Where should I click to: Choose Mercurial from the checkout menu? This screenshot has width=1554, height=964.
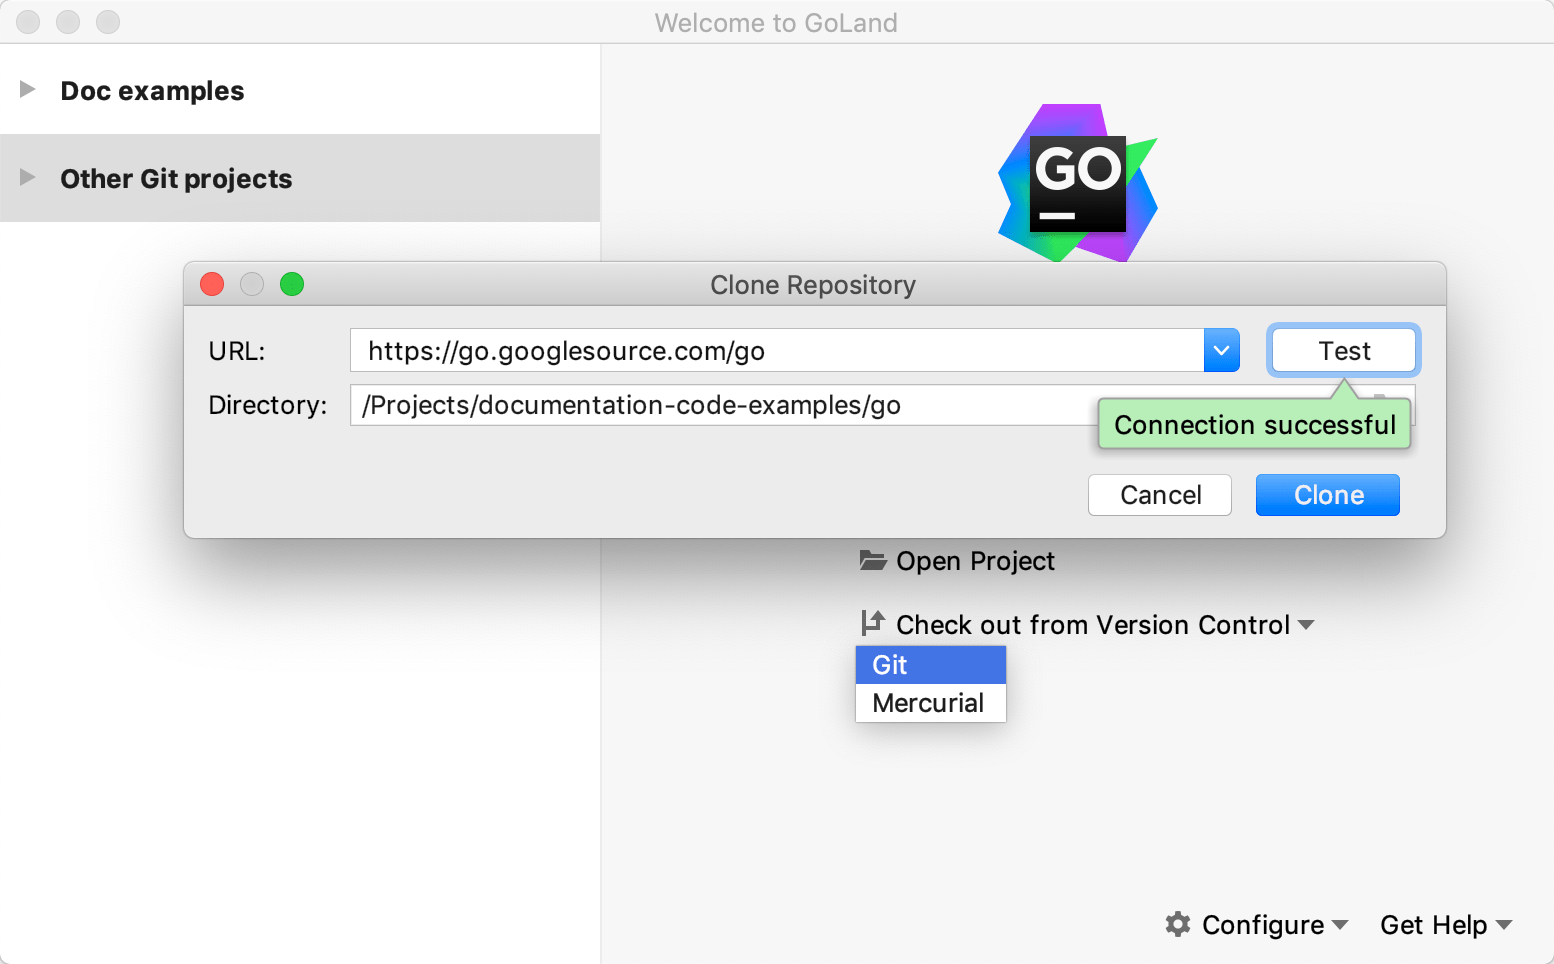(x=931, y=703)
